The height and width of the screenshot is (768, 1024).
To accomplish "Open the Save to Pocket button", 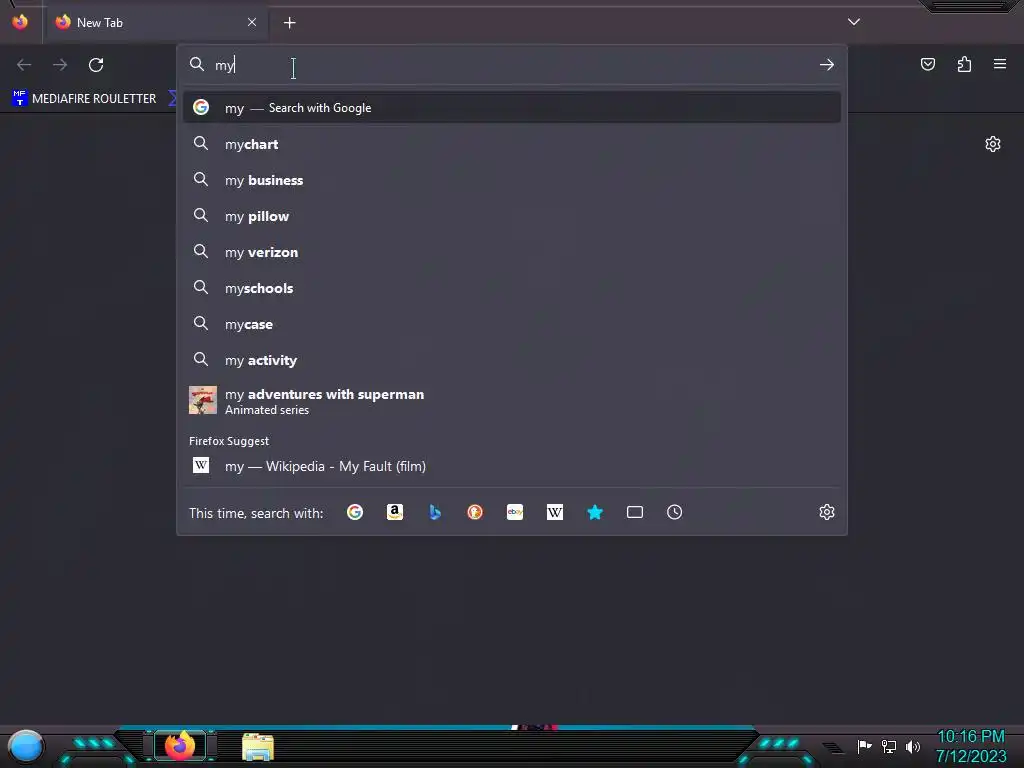I will [927, 64].
